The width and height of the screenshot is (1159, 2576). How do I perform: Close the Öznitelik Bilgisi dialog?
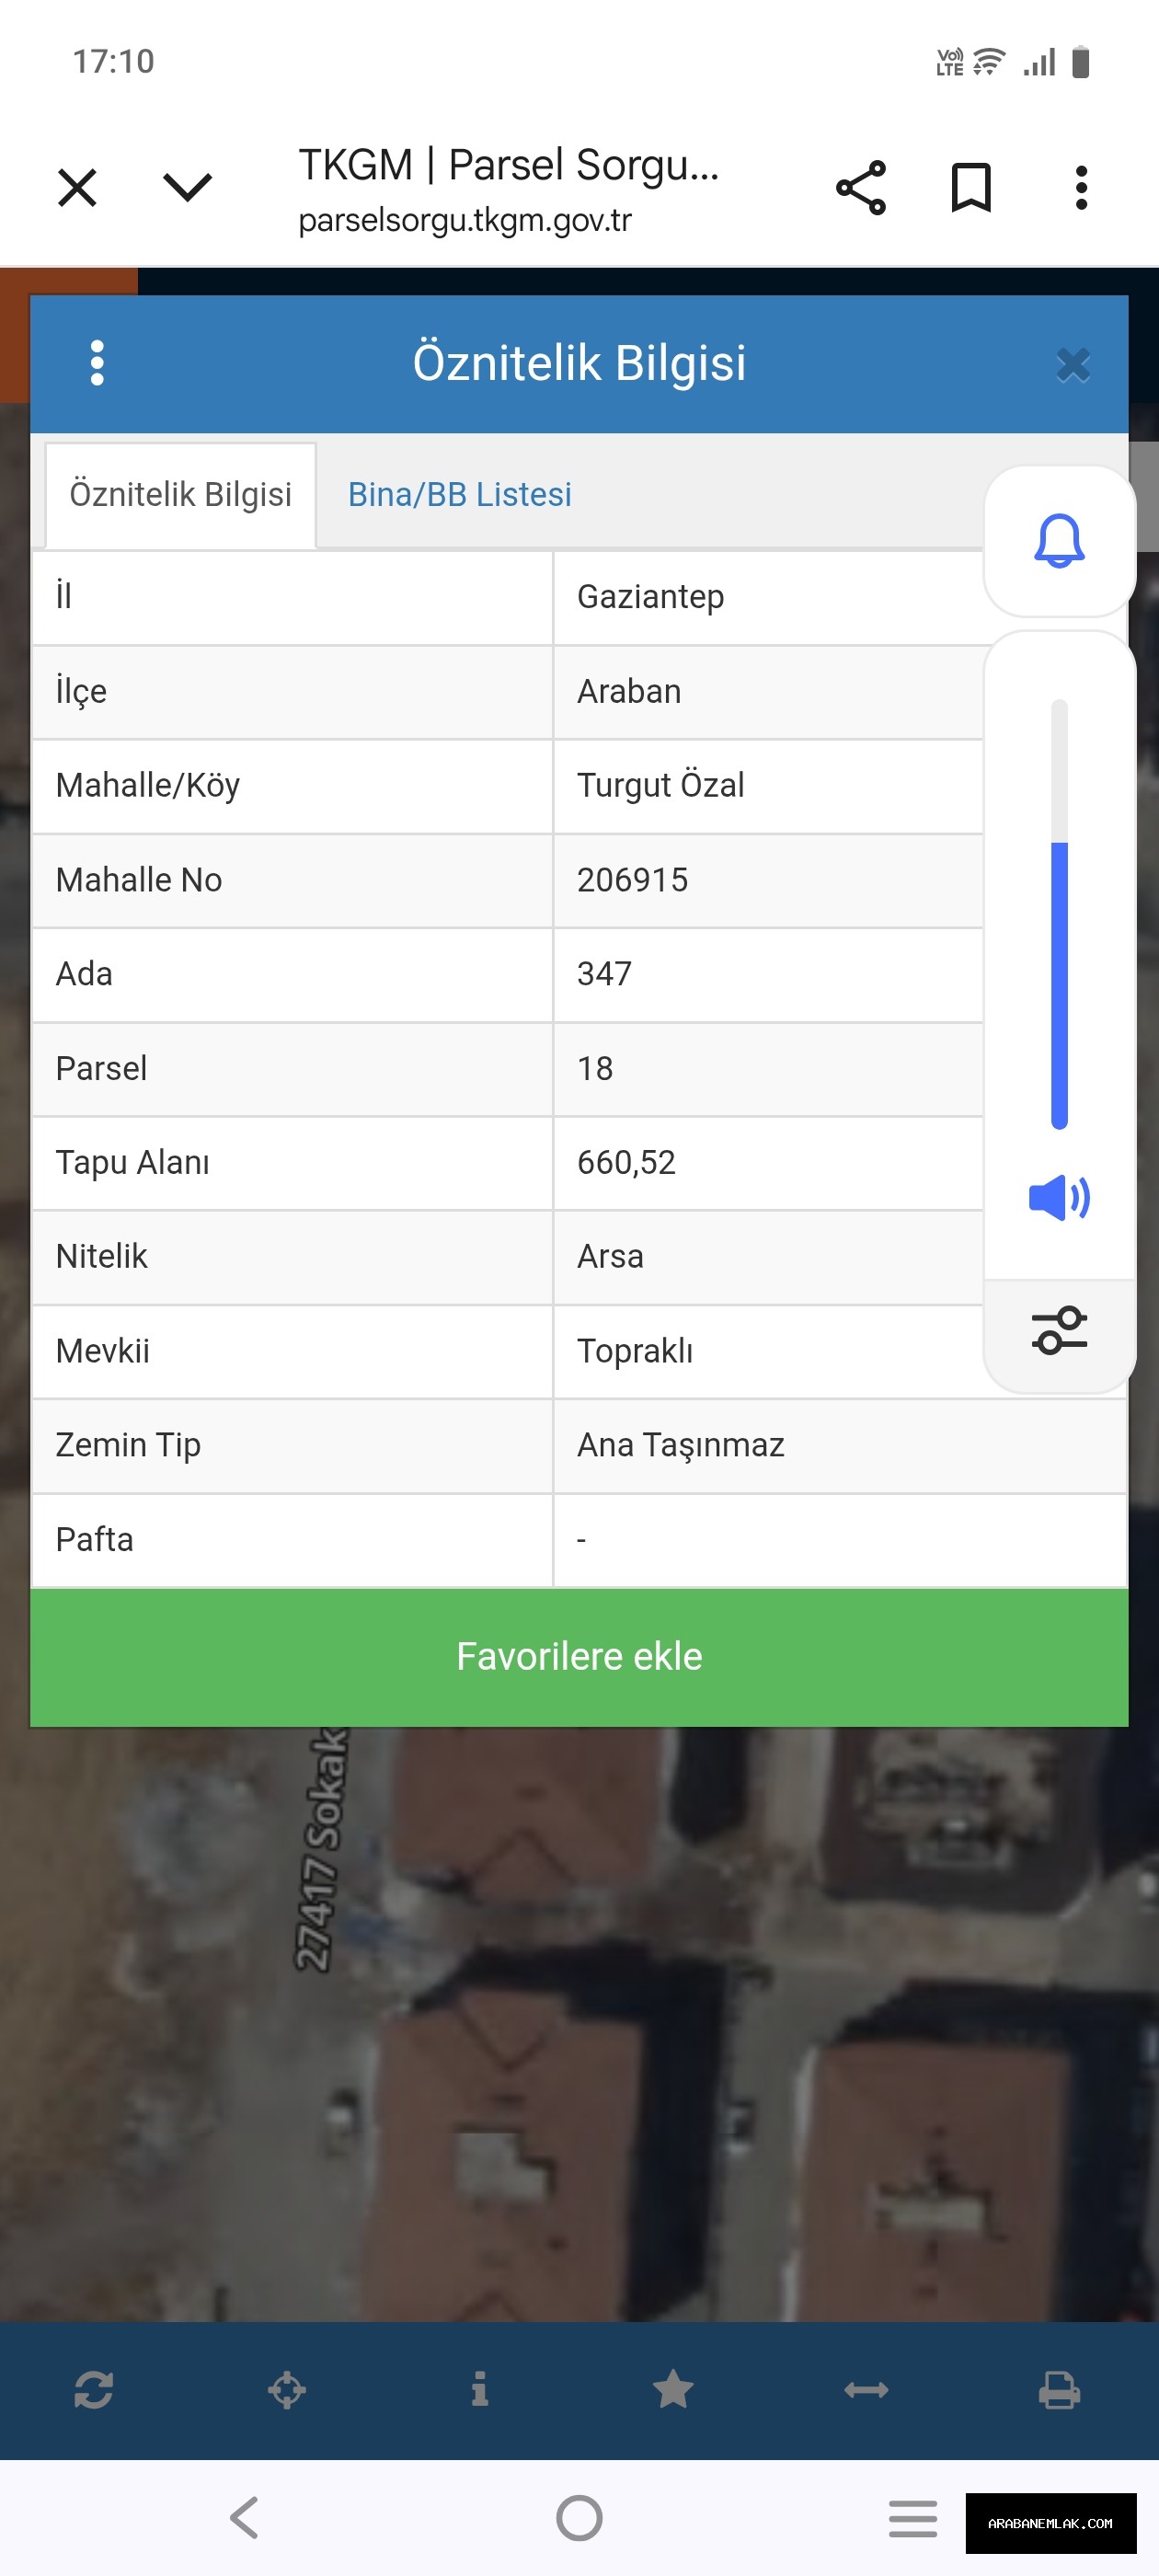tap(1072, 365)
